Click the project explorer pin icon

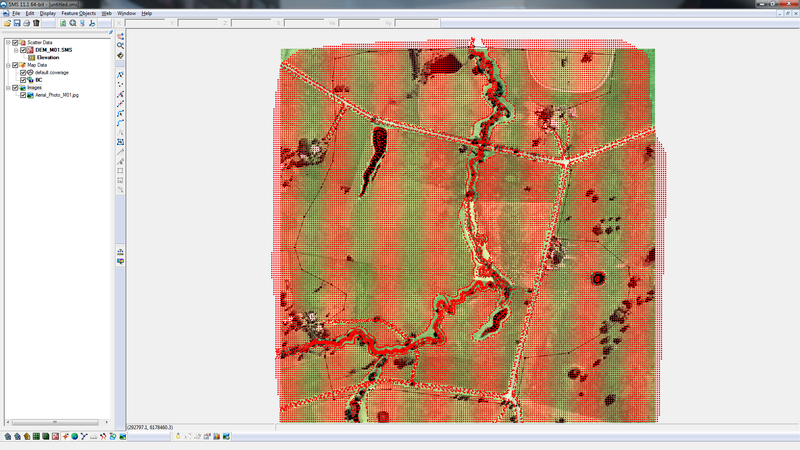point(110,33)
